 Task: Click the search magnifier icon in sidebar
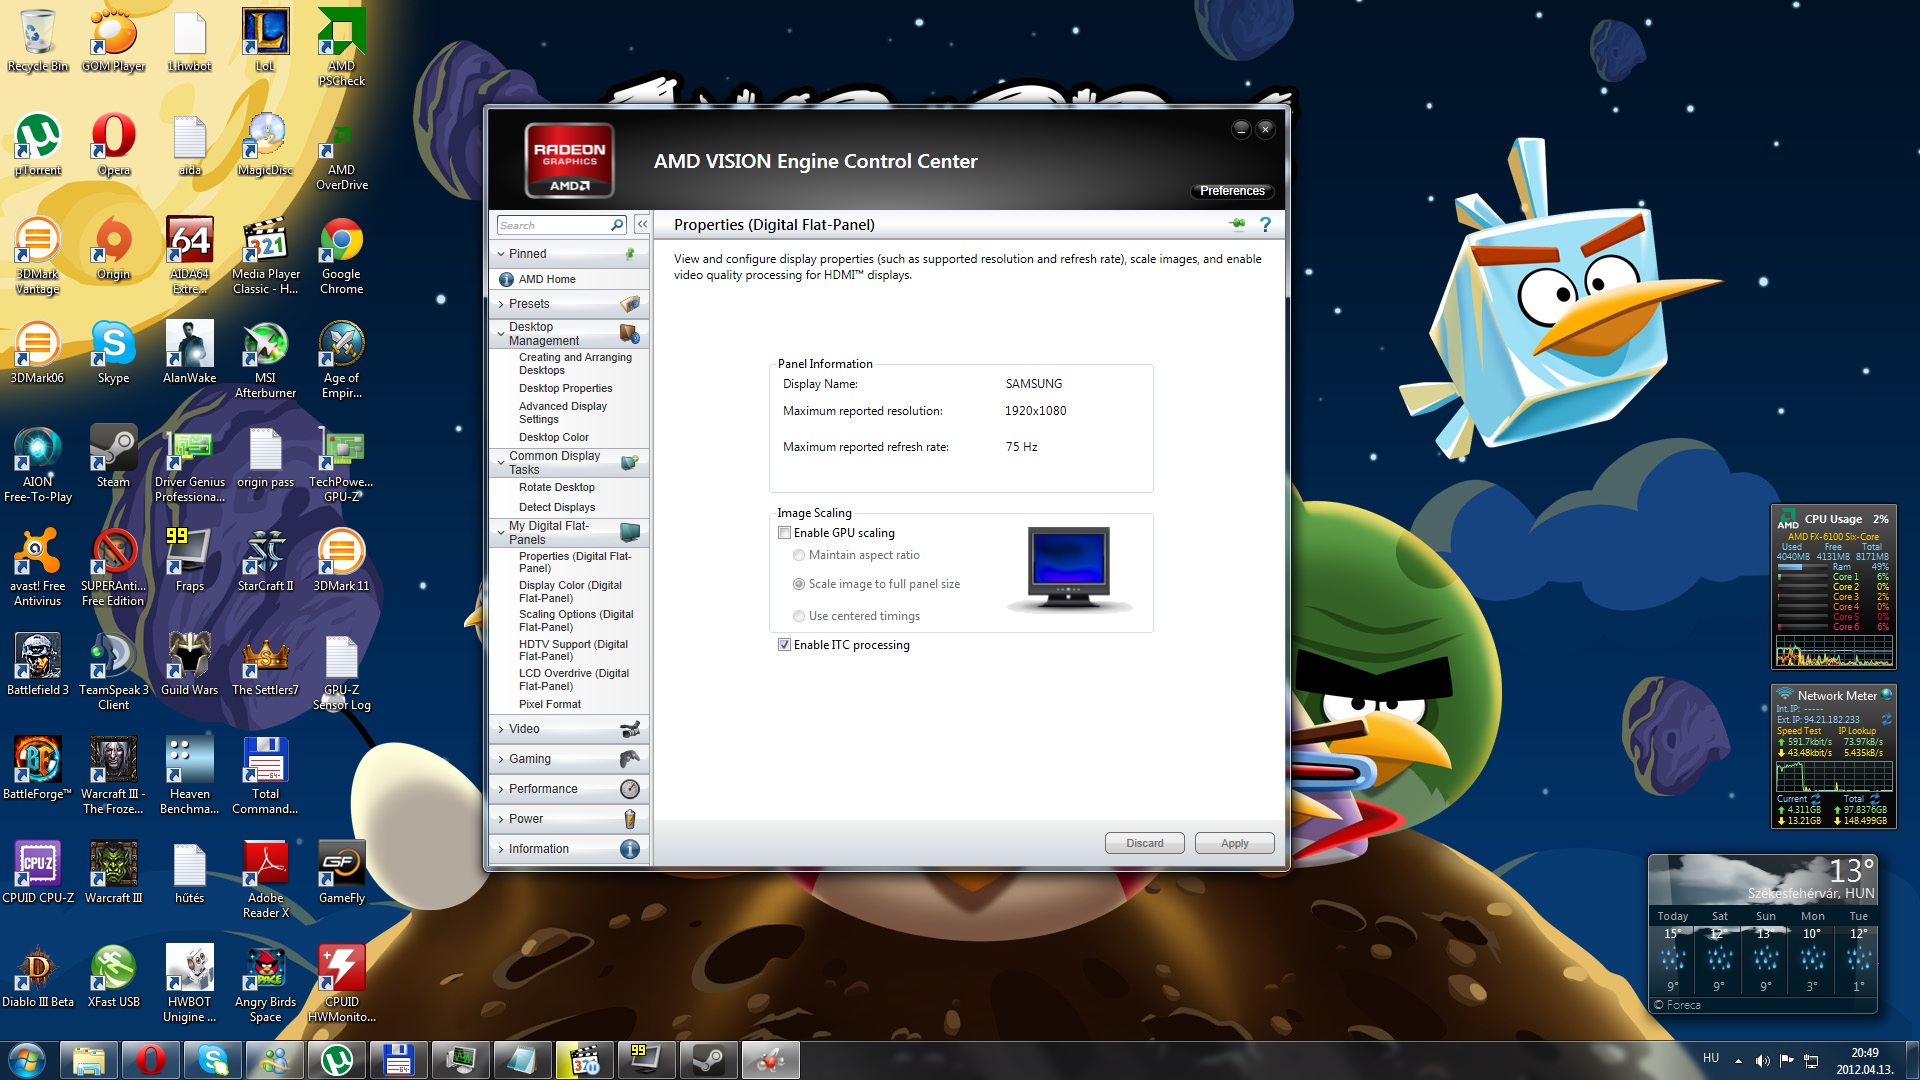617,225
